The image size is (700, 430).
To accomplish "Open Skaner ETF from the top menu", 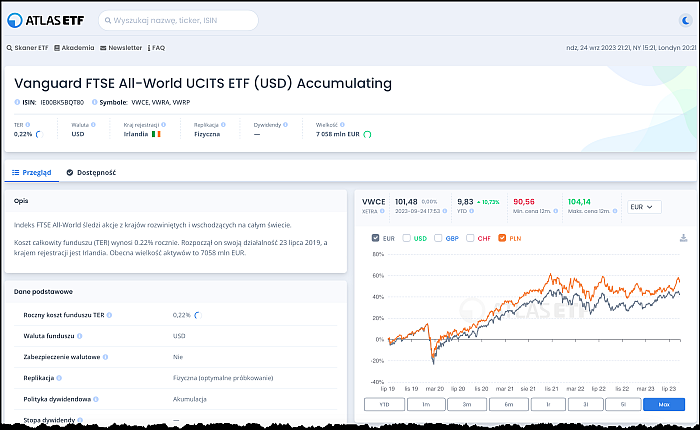I will click(x=27, y=48).
